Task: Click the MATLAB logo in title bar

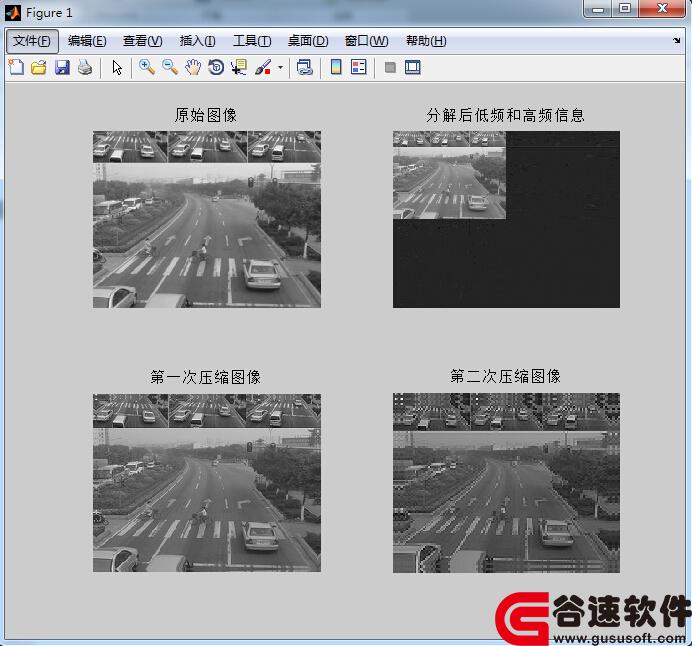Action: tap(13, 13)
